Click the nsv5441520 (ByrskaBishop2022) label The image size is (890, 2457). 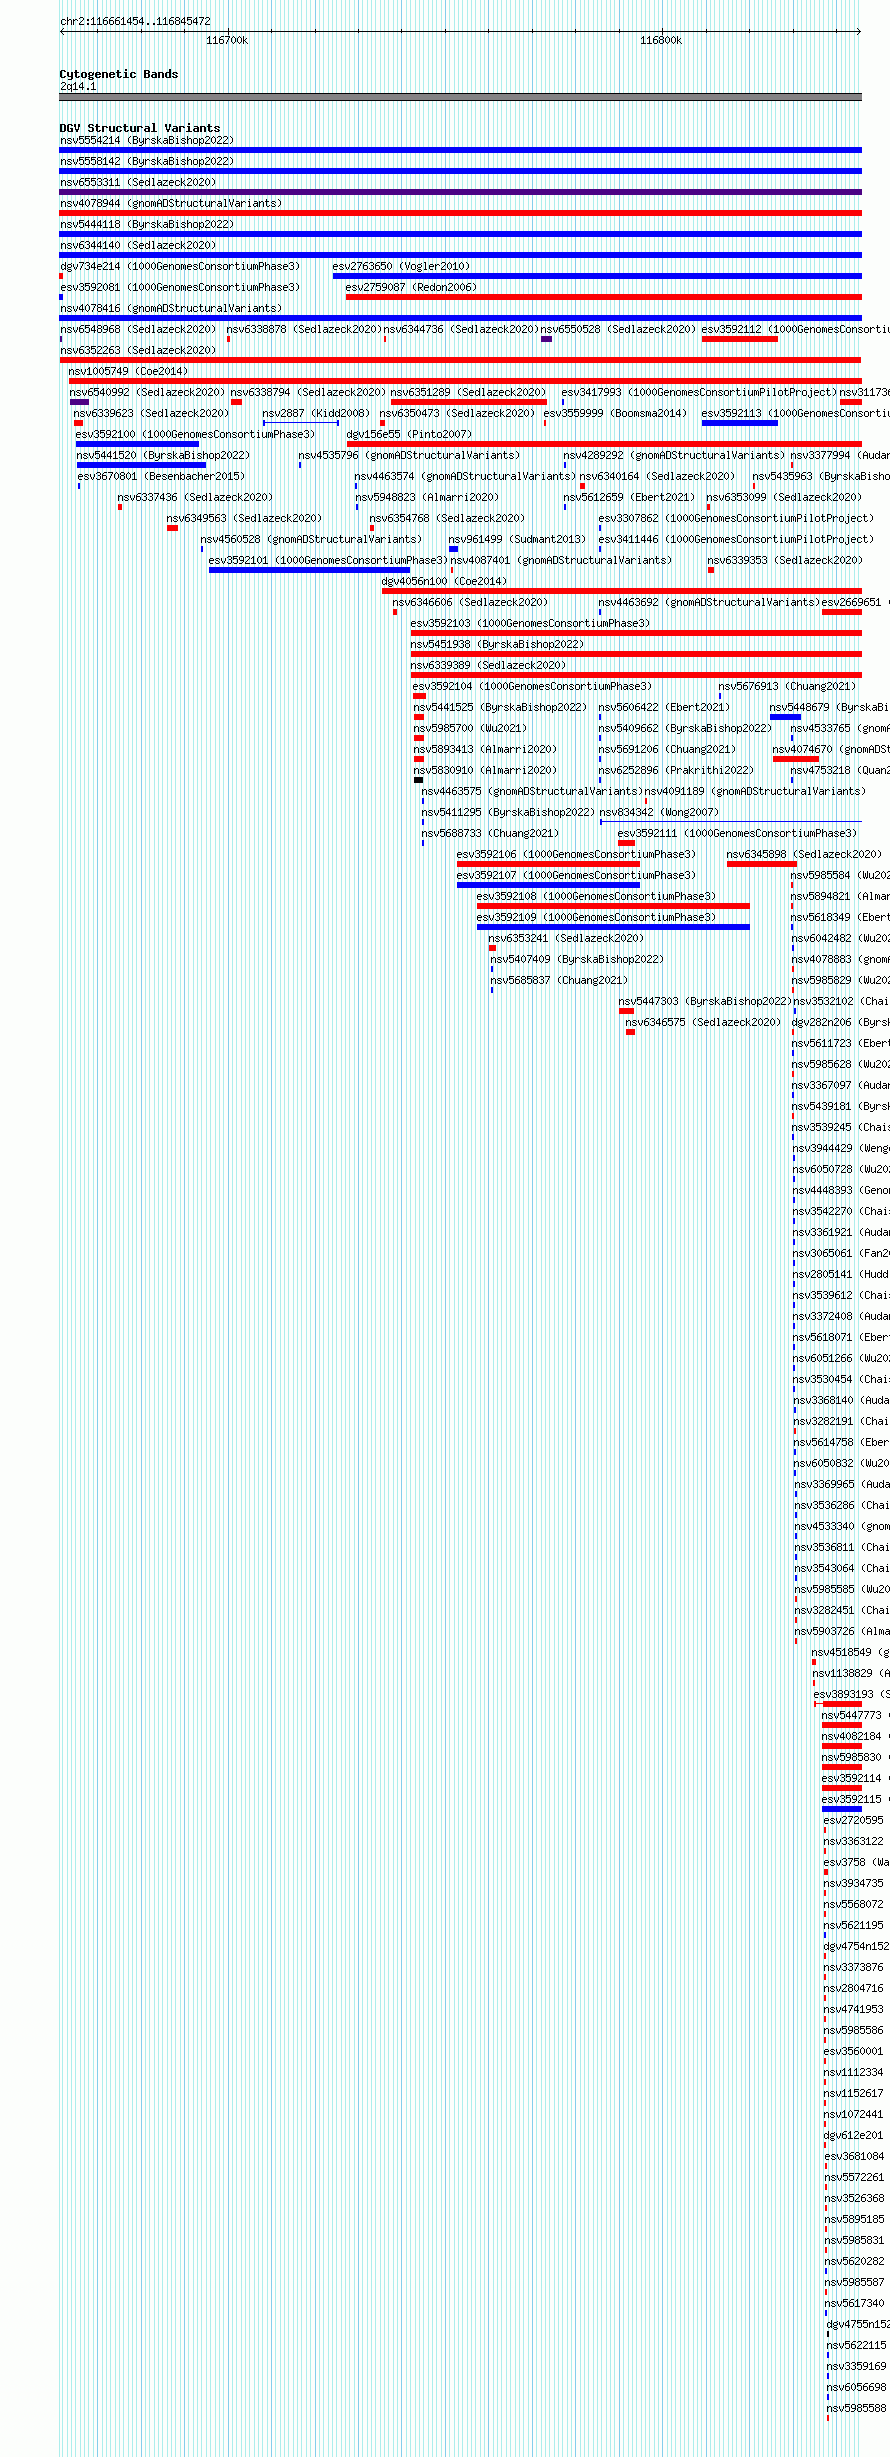163,456
